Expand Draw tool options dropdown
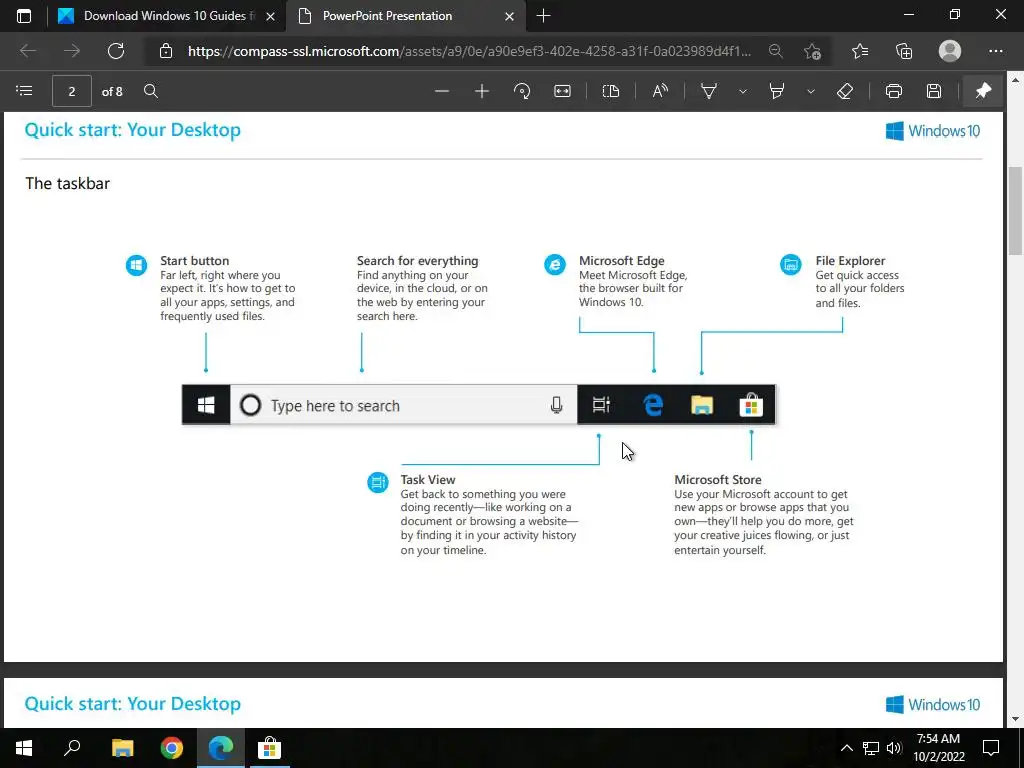 coord(743,91)
